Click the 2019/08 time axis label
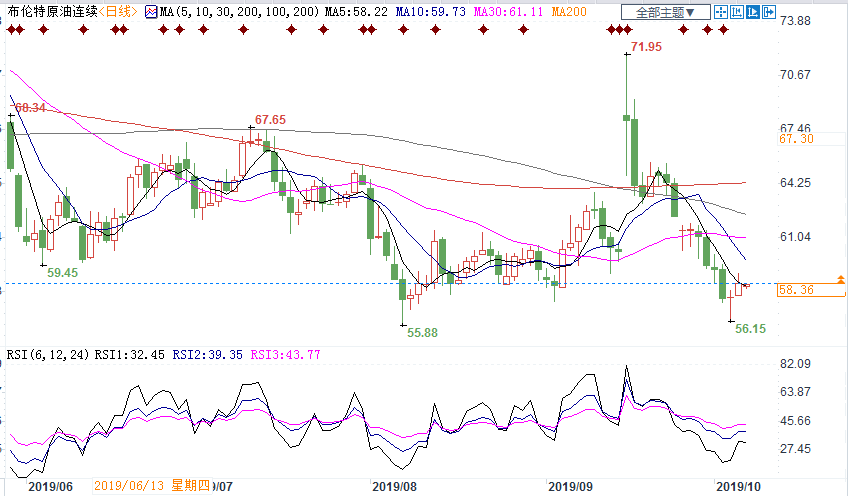848x496 pixels. (395, 486)
